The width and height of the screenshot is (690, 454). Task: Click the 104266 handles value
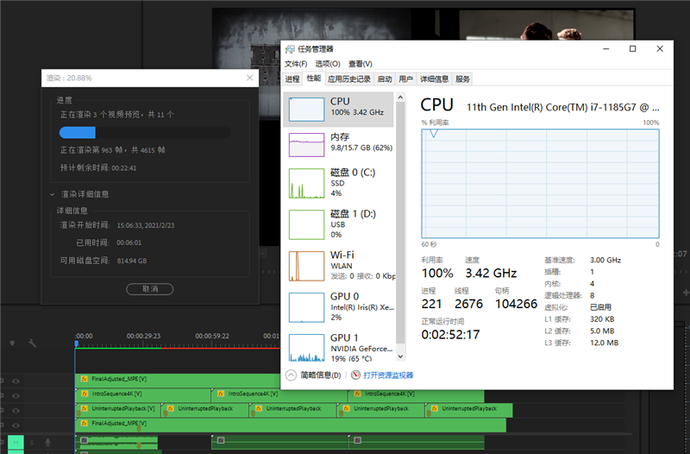tap(516, 304)
